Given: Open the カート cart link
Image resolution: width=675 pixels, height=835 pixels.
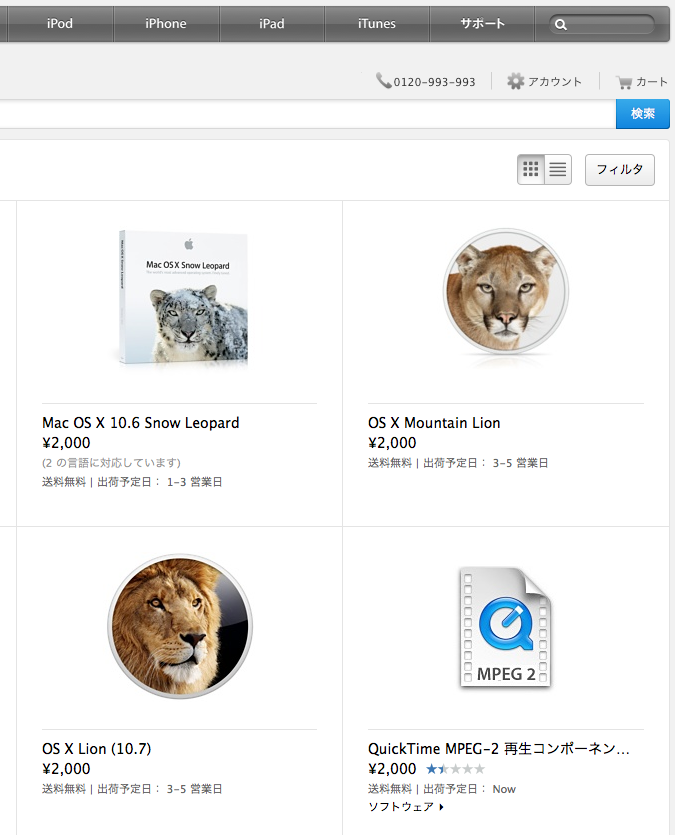Looking at the screenshot, I should pyautogui.click(x=652, y=81).
